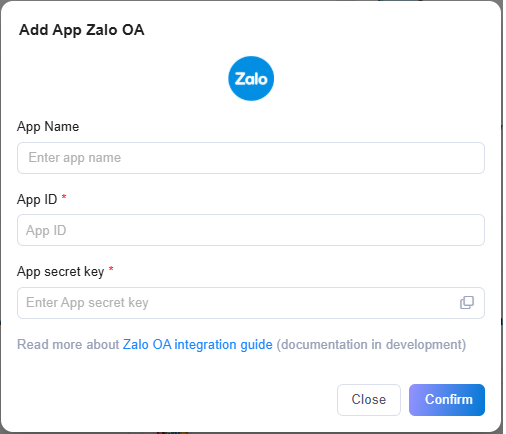Submit the form with Confirm
This screenshot has height=434, width=506.
[447, 400]
